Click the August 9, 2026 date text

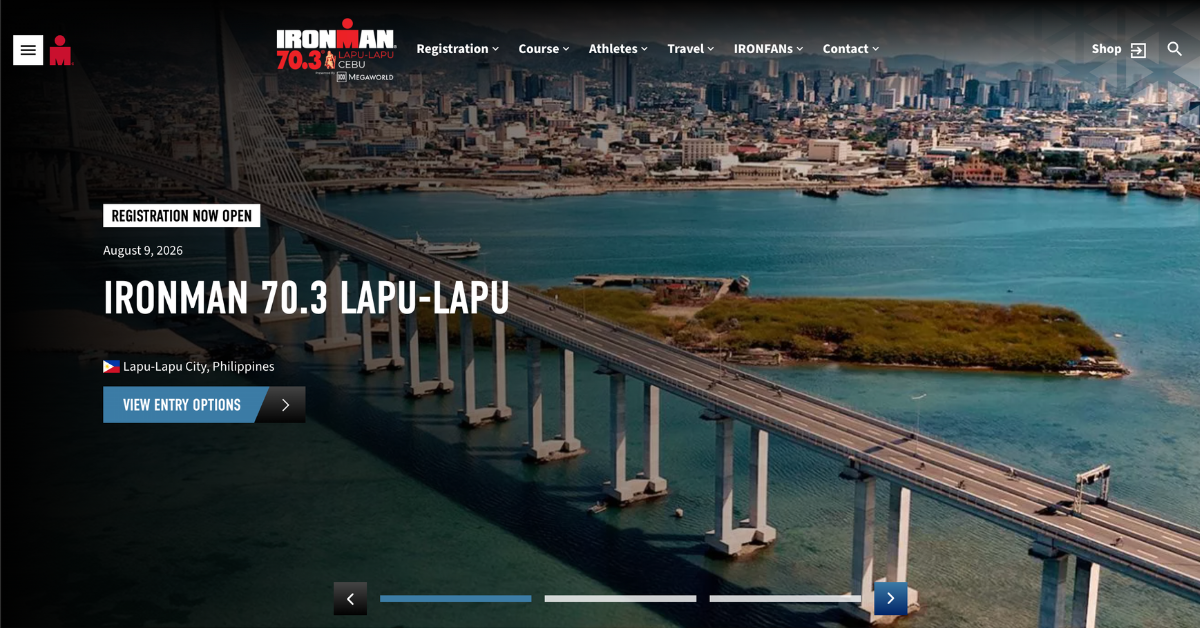143,251
